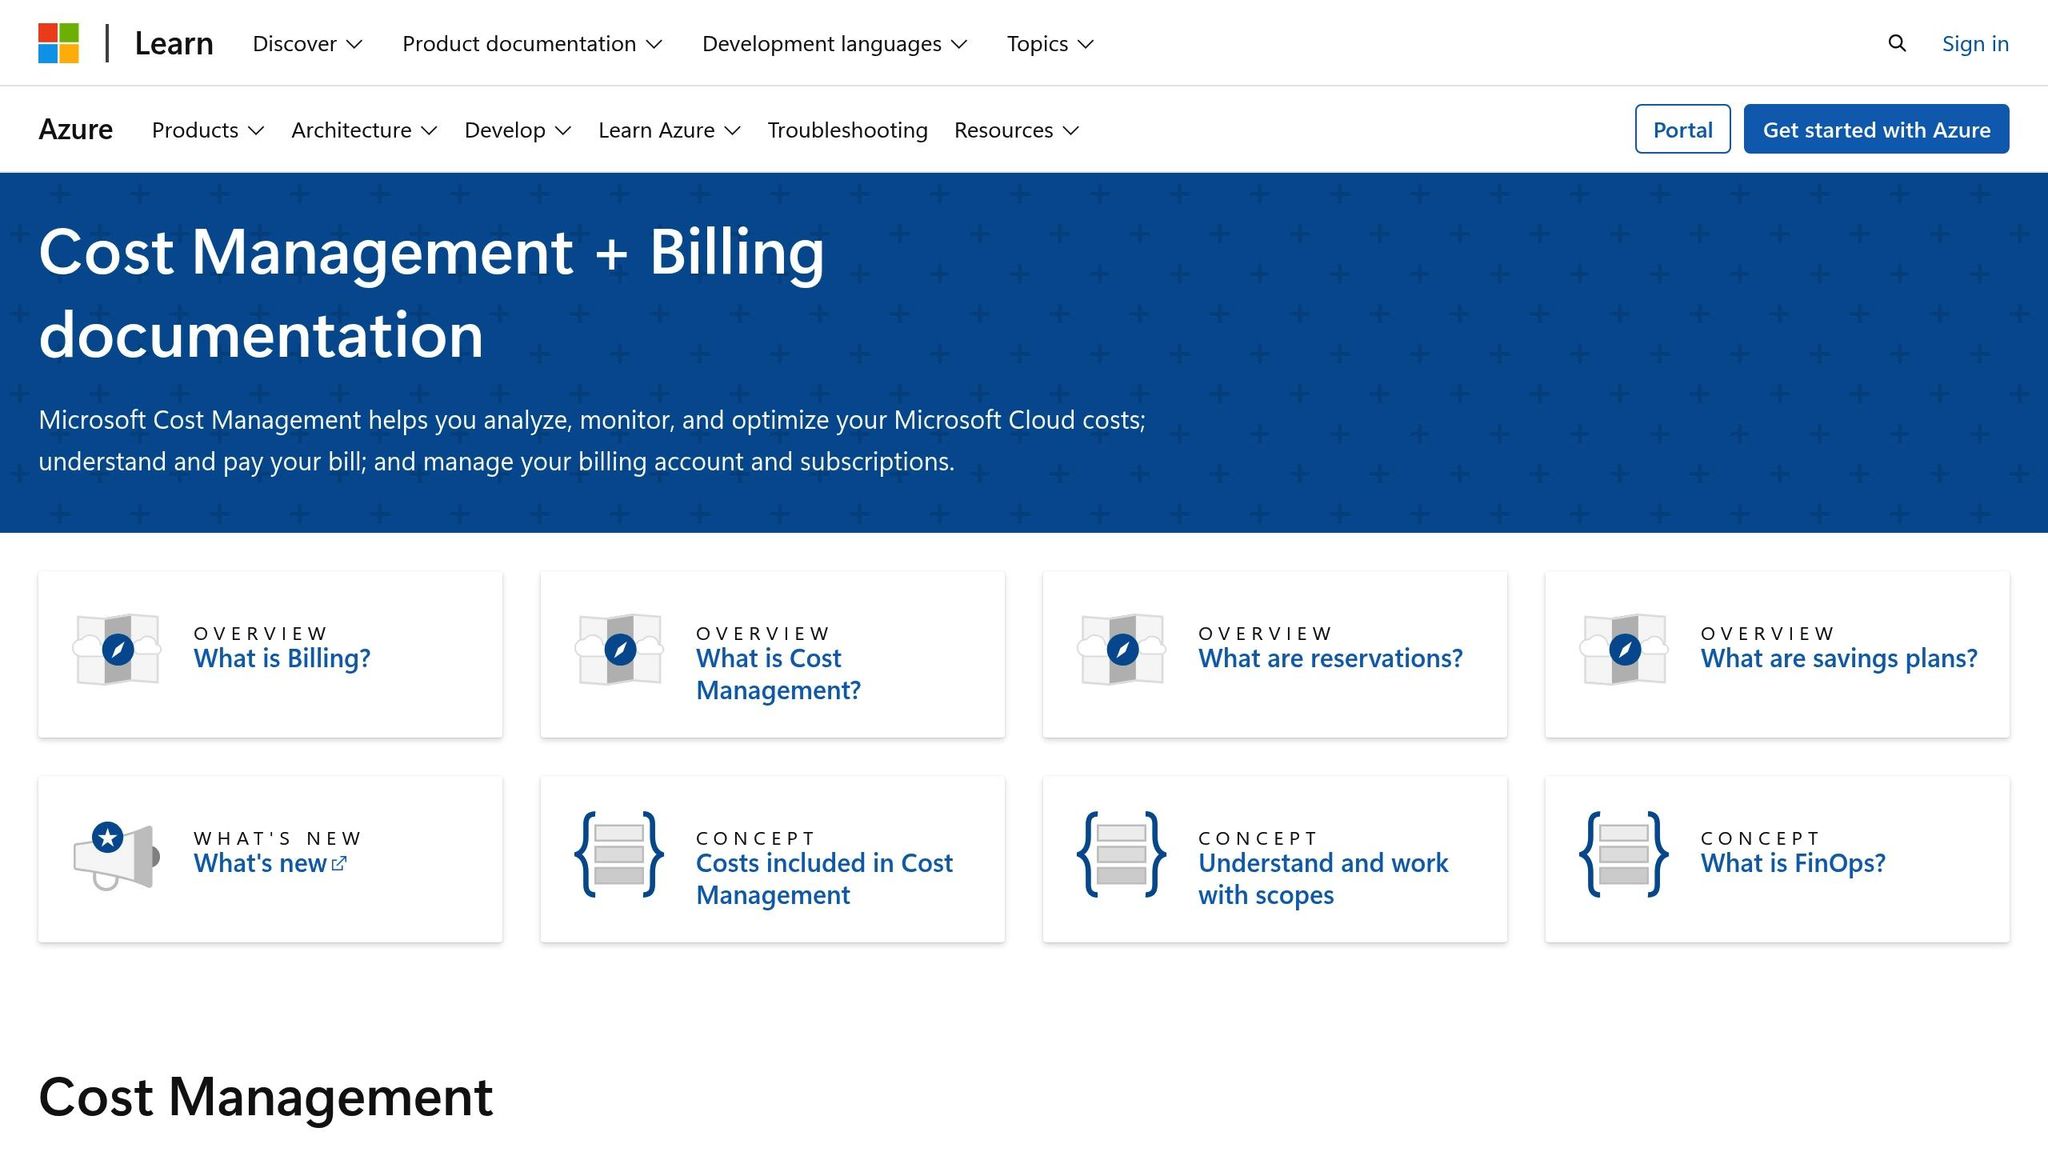The width and height of the screenshot is (2048, 1152).
Task: Open the Topics dropdown
Action: click(x=1050, y=43)
